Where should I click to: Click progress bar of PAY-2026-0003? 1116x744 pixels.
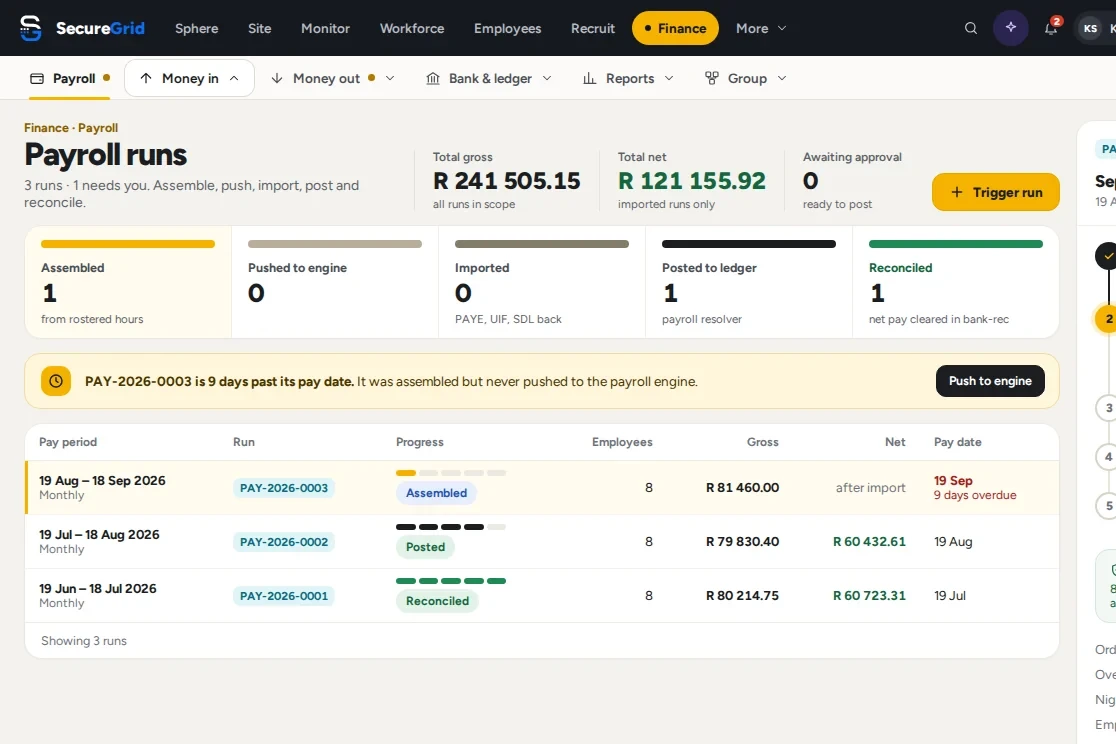(x=451, y=473)
